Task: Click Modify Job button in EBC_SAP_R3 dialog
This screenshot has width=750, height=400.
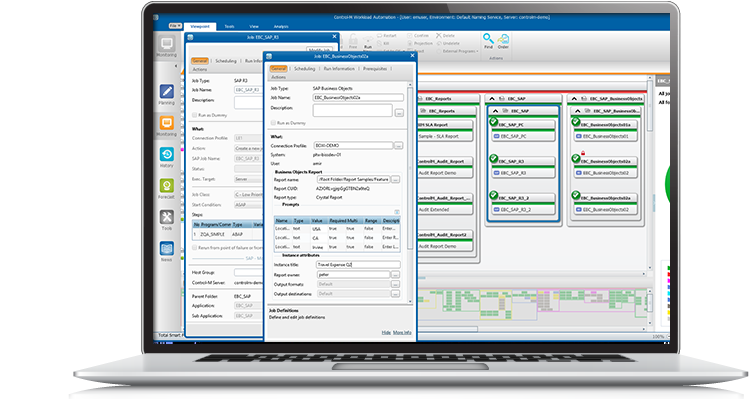Action: click(x=319, y=50)
